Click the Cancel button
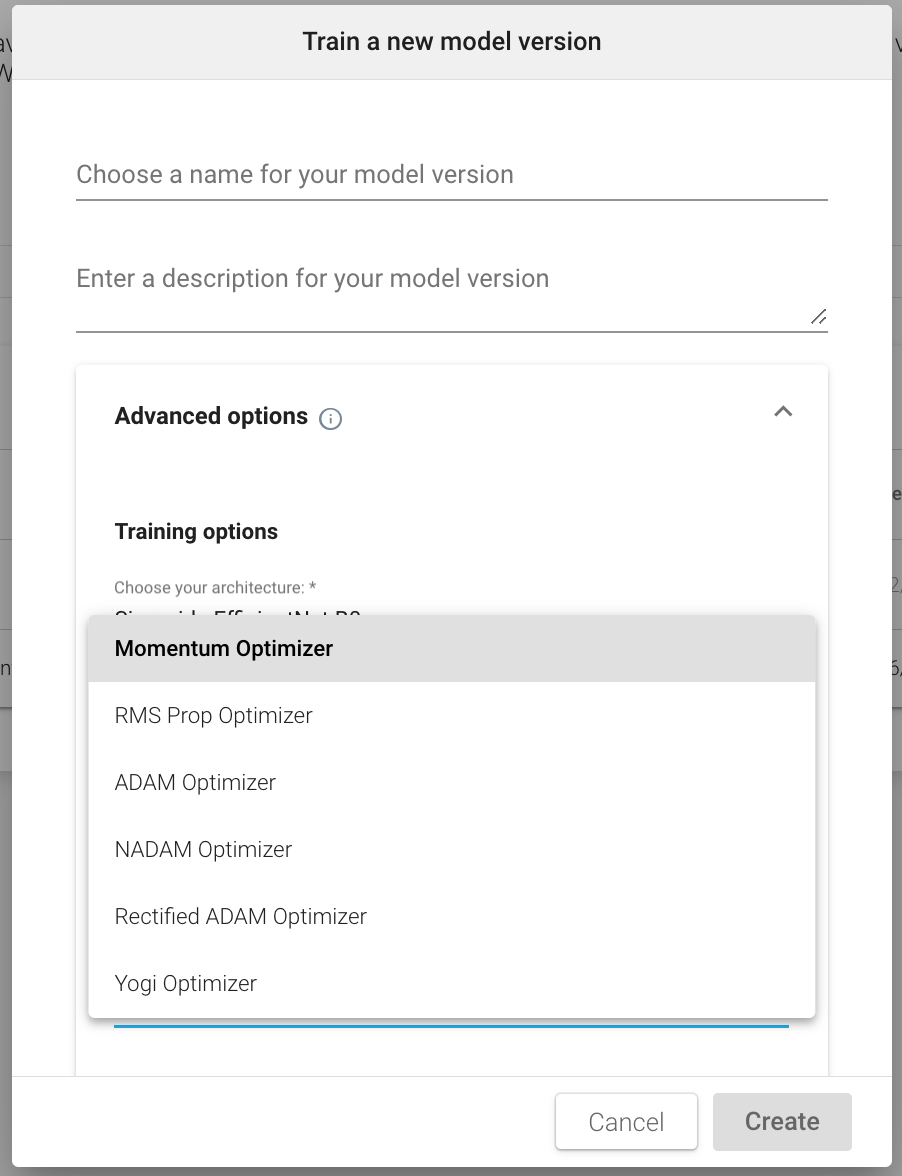 tap(626, 1122)
